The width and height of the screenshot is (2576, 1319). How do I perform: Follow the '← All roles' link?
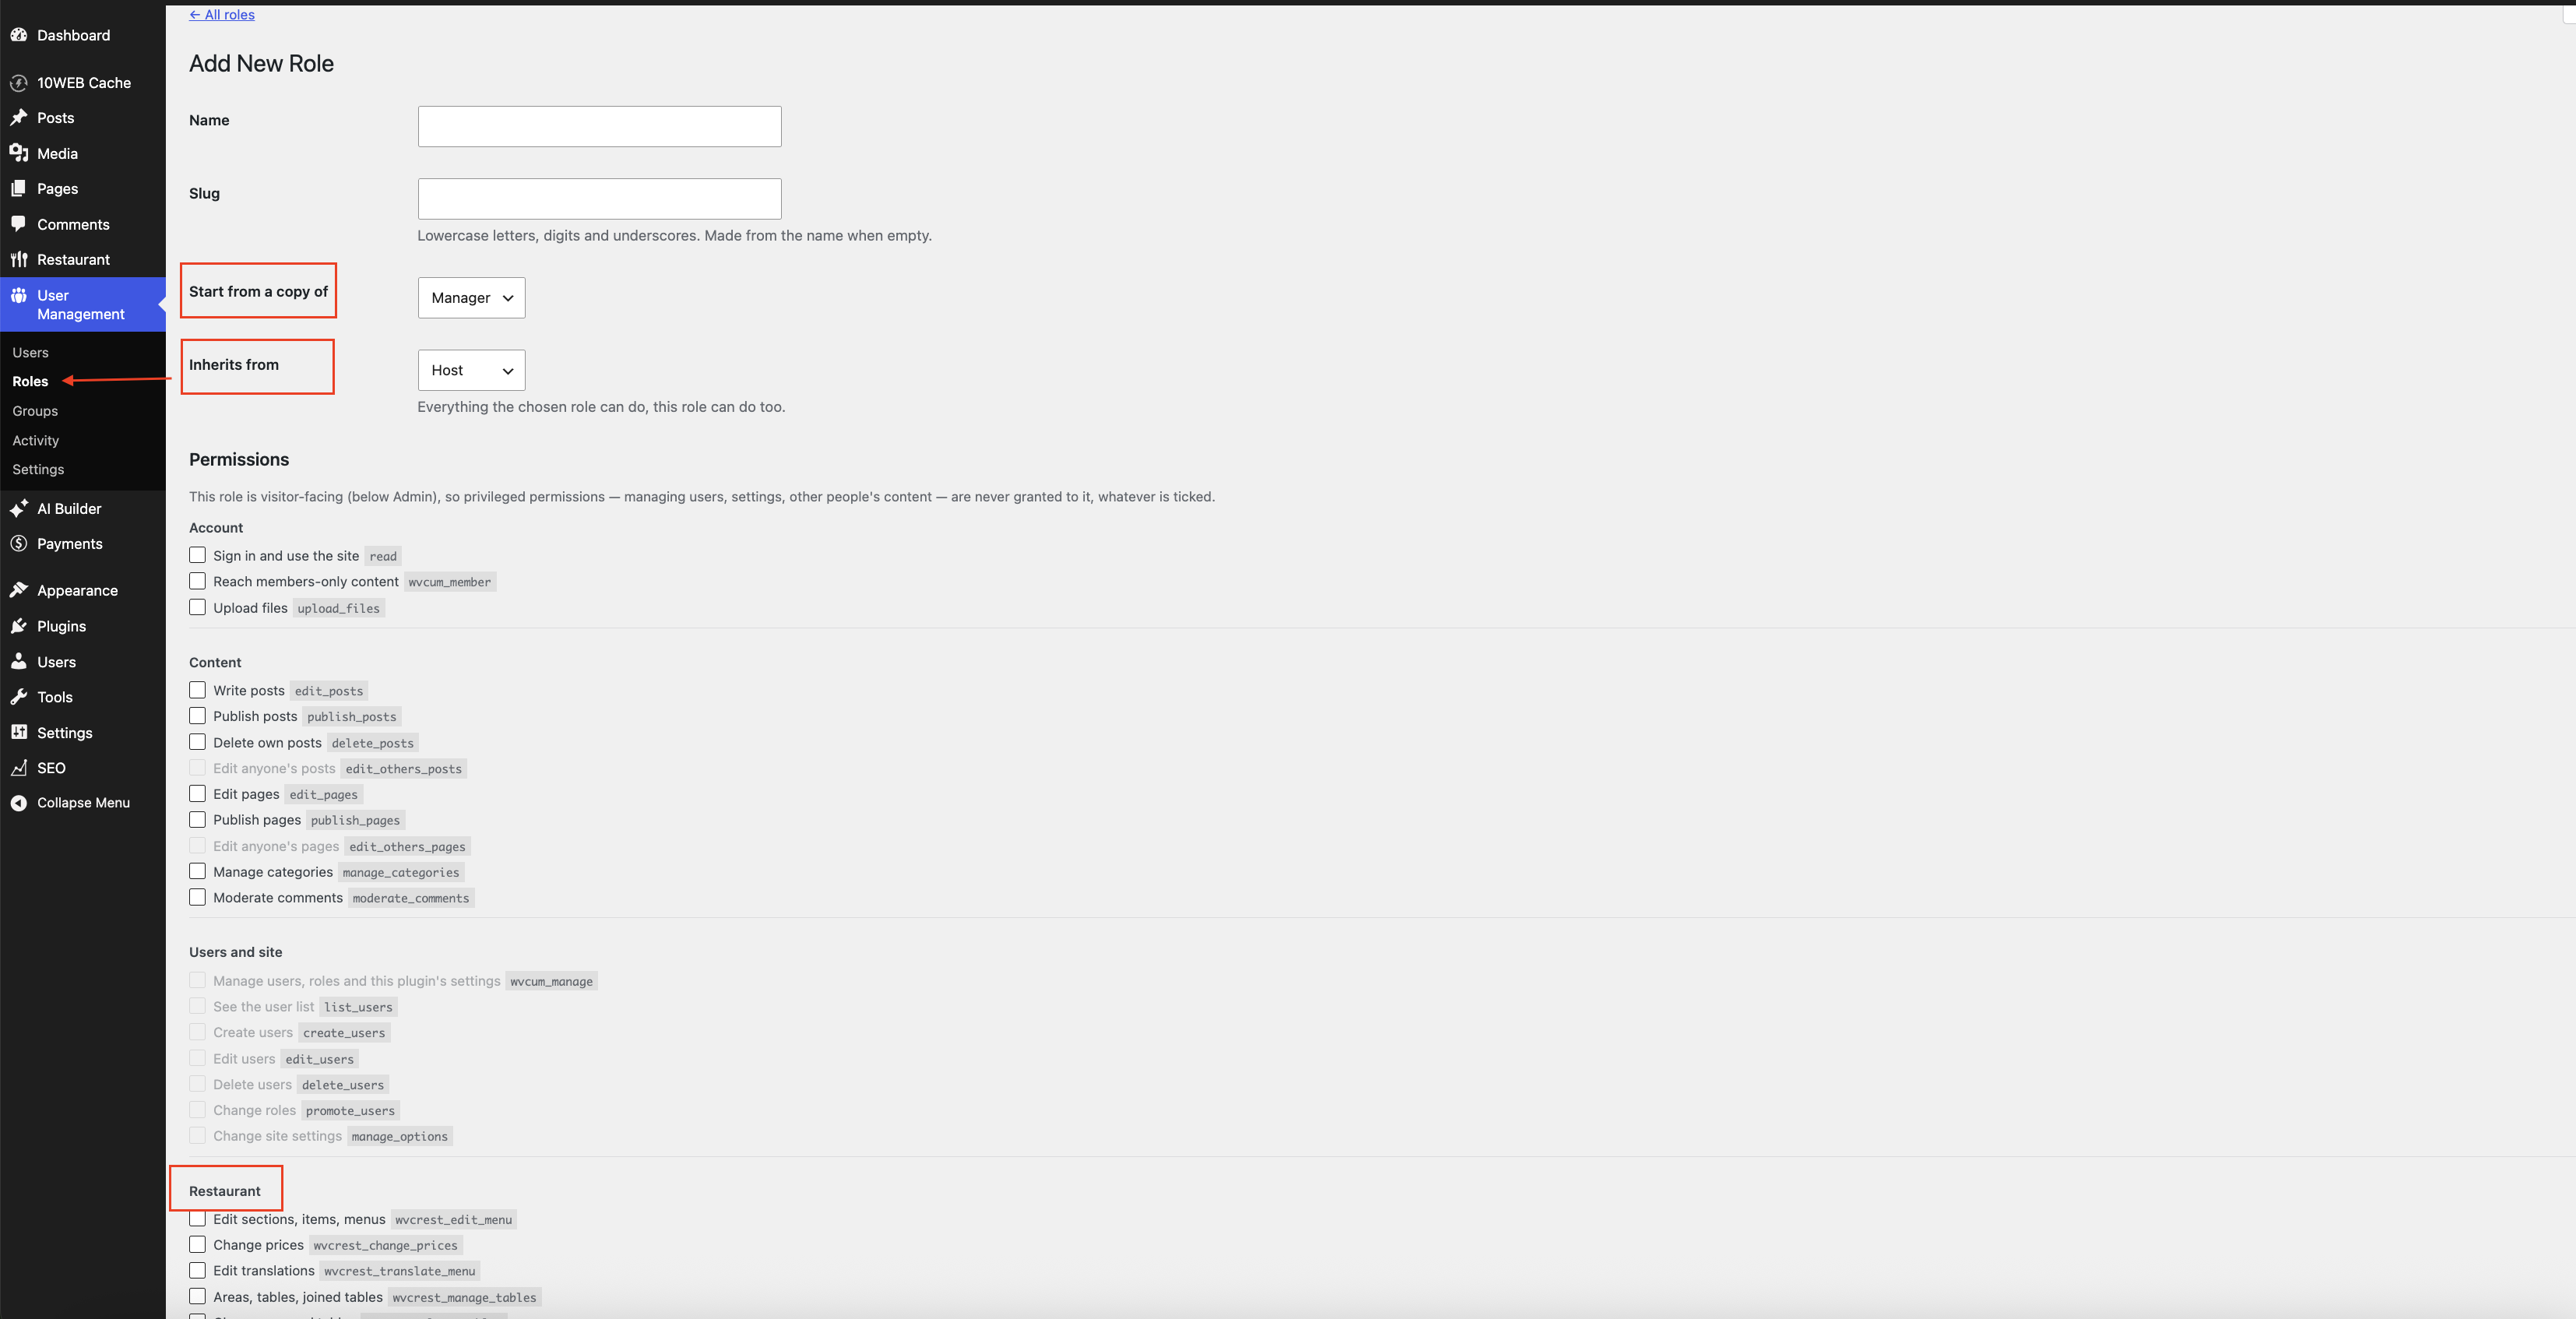222,14
